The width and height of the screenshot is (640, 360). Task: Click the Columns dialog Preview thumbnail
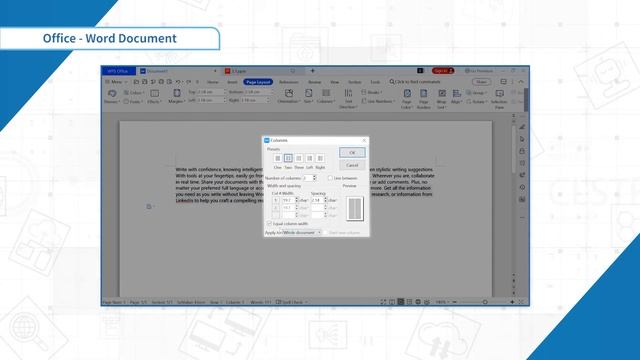click(x=355, y=209)
